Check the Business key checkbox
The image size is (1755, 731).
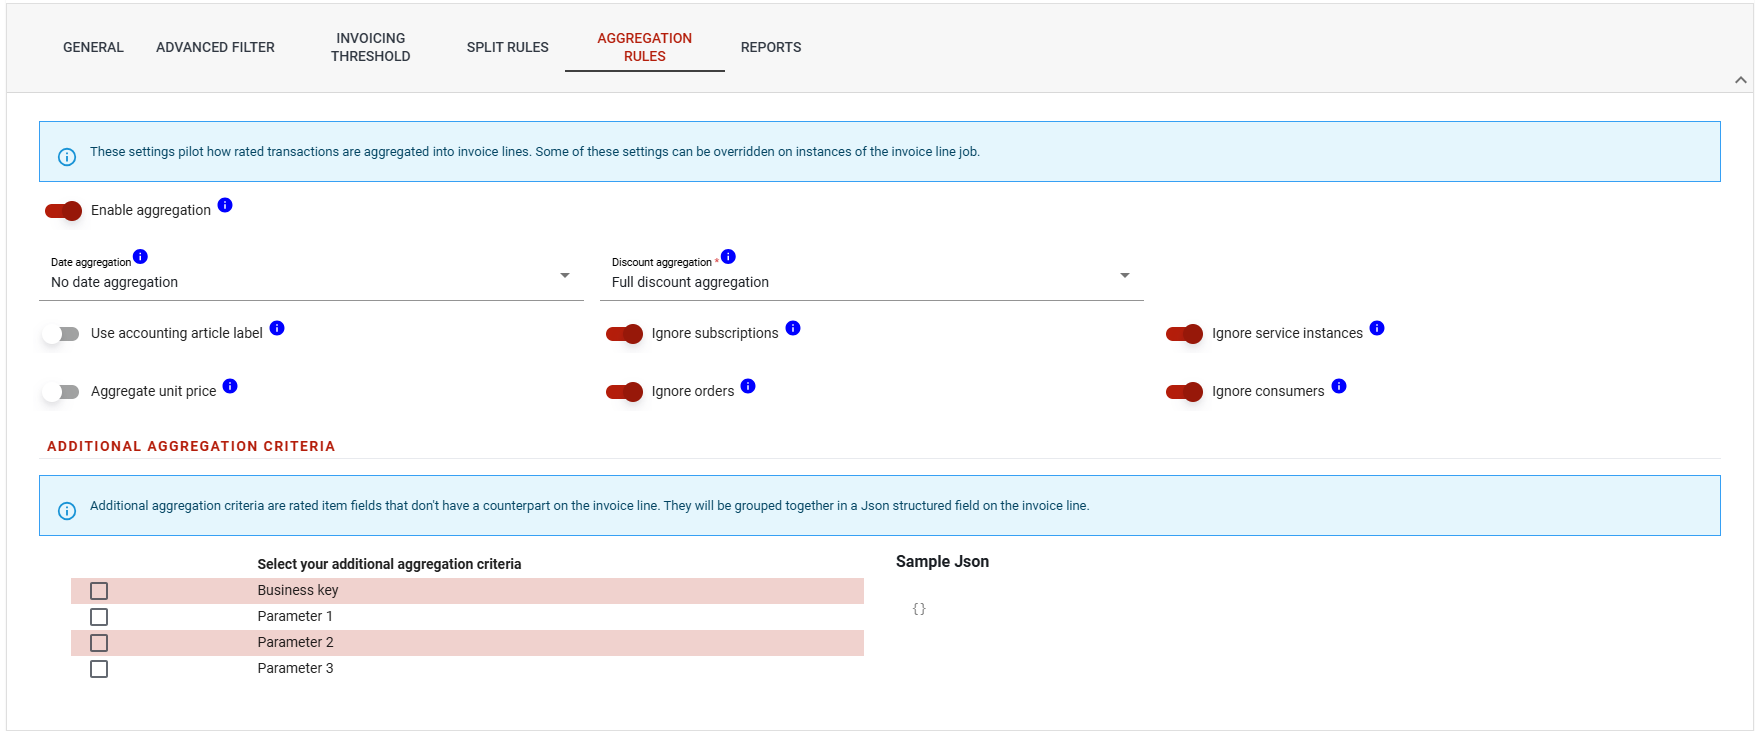pos(99,591)
